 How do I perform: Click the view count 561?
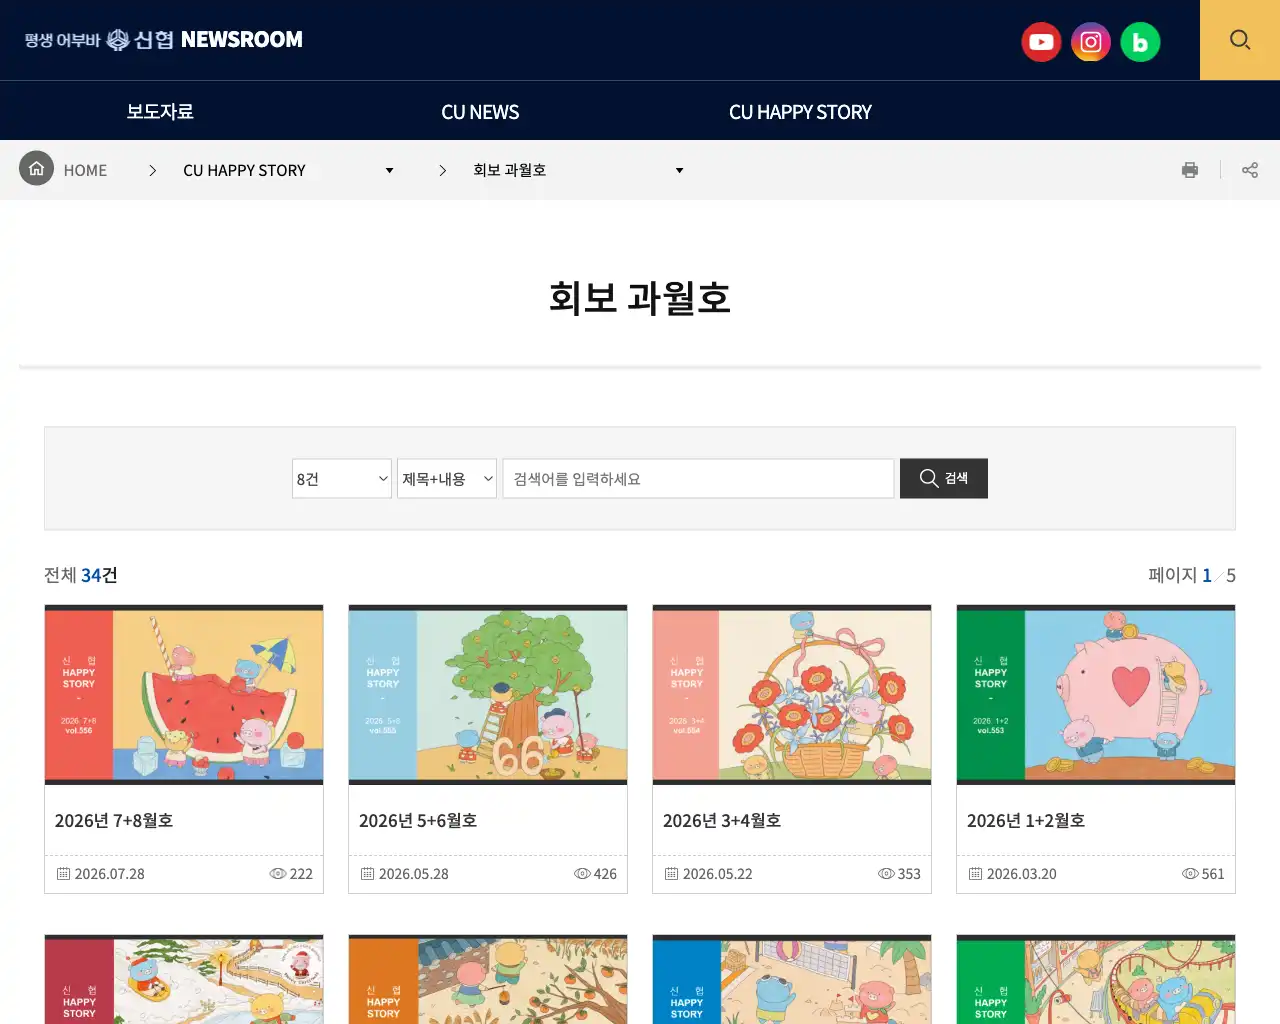click(1213, 874)
